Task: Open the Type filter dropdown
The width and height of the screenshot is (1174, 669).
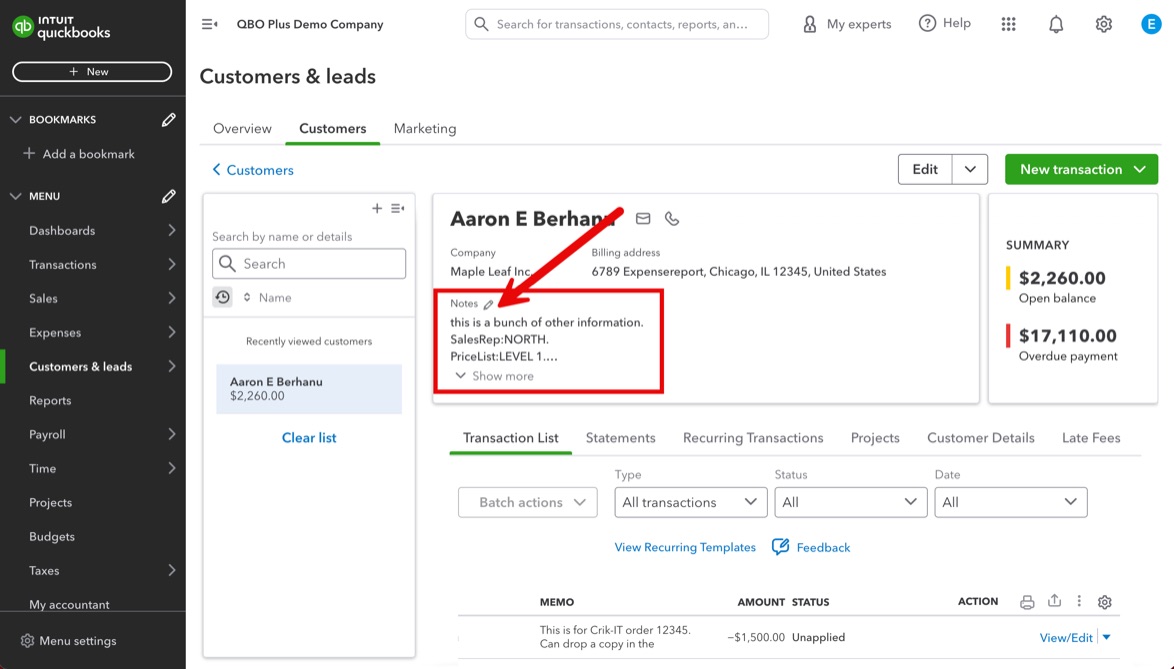Action: 690,502
